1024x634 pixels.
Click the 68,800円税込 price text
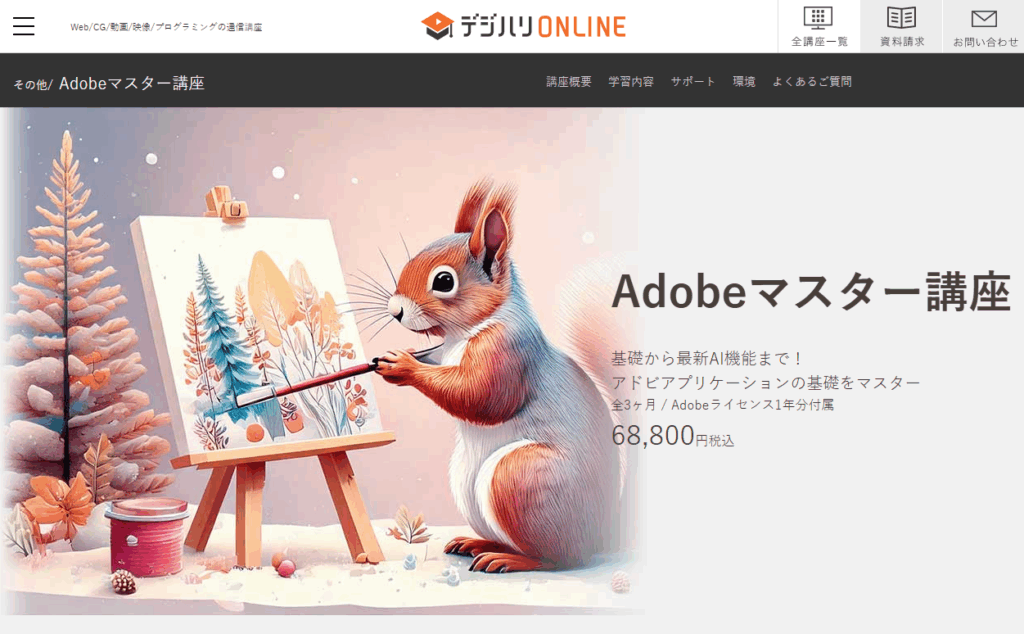point(673,436)
